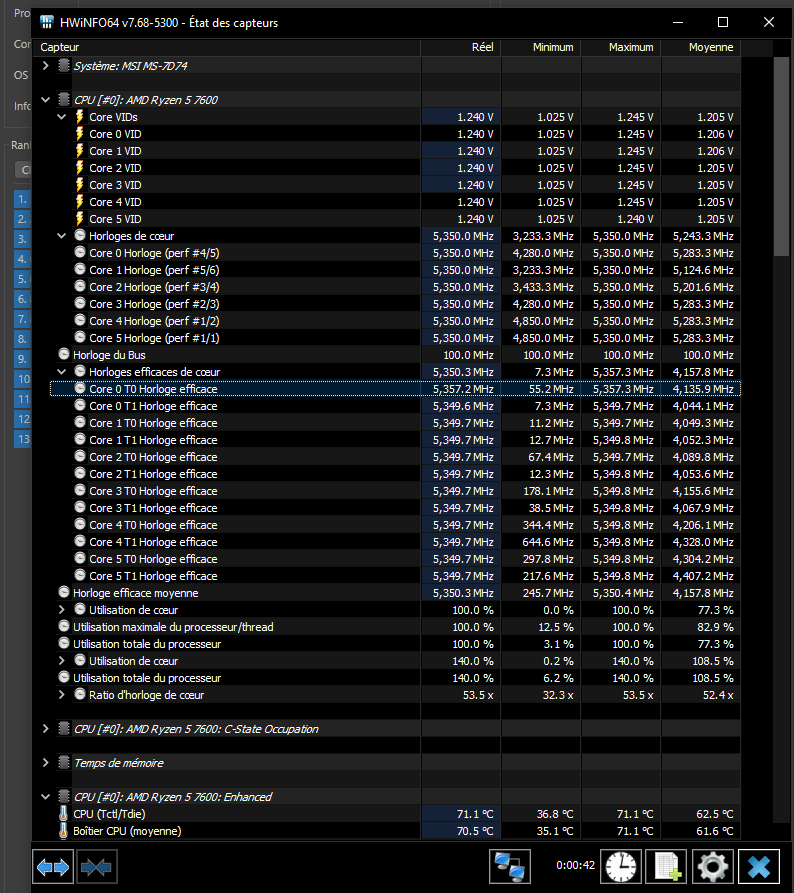Select Core 5 Horloge (perf #1/1) row
Image resolution: width=794 pixels, height=893 pixels.
tap(396, 338)
